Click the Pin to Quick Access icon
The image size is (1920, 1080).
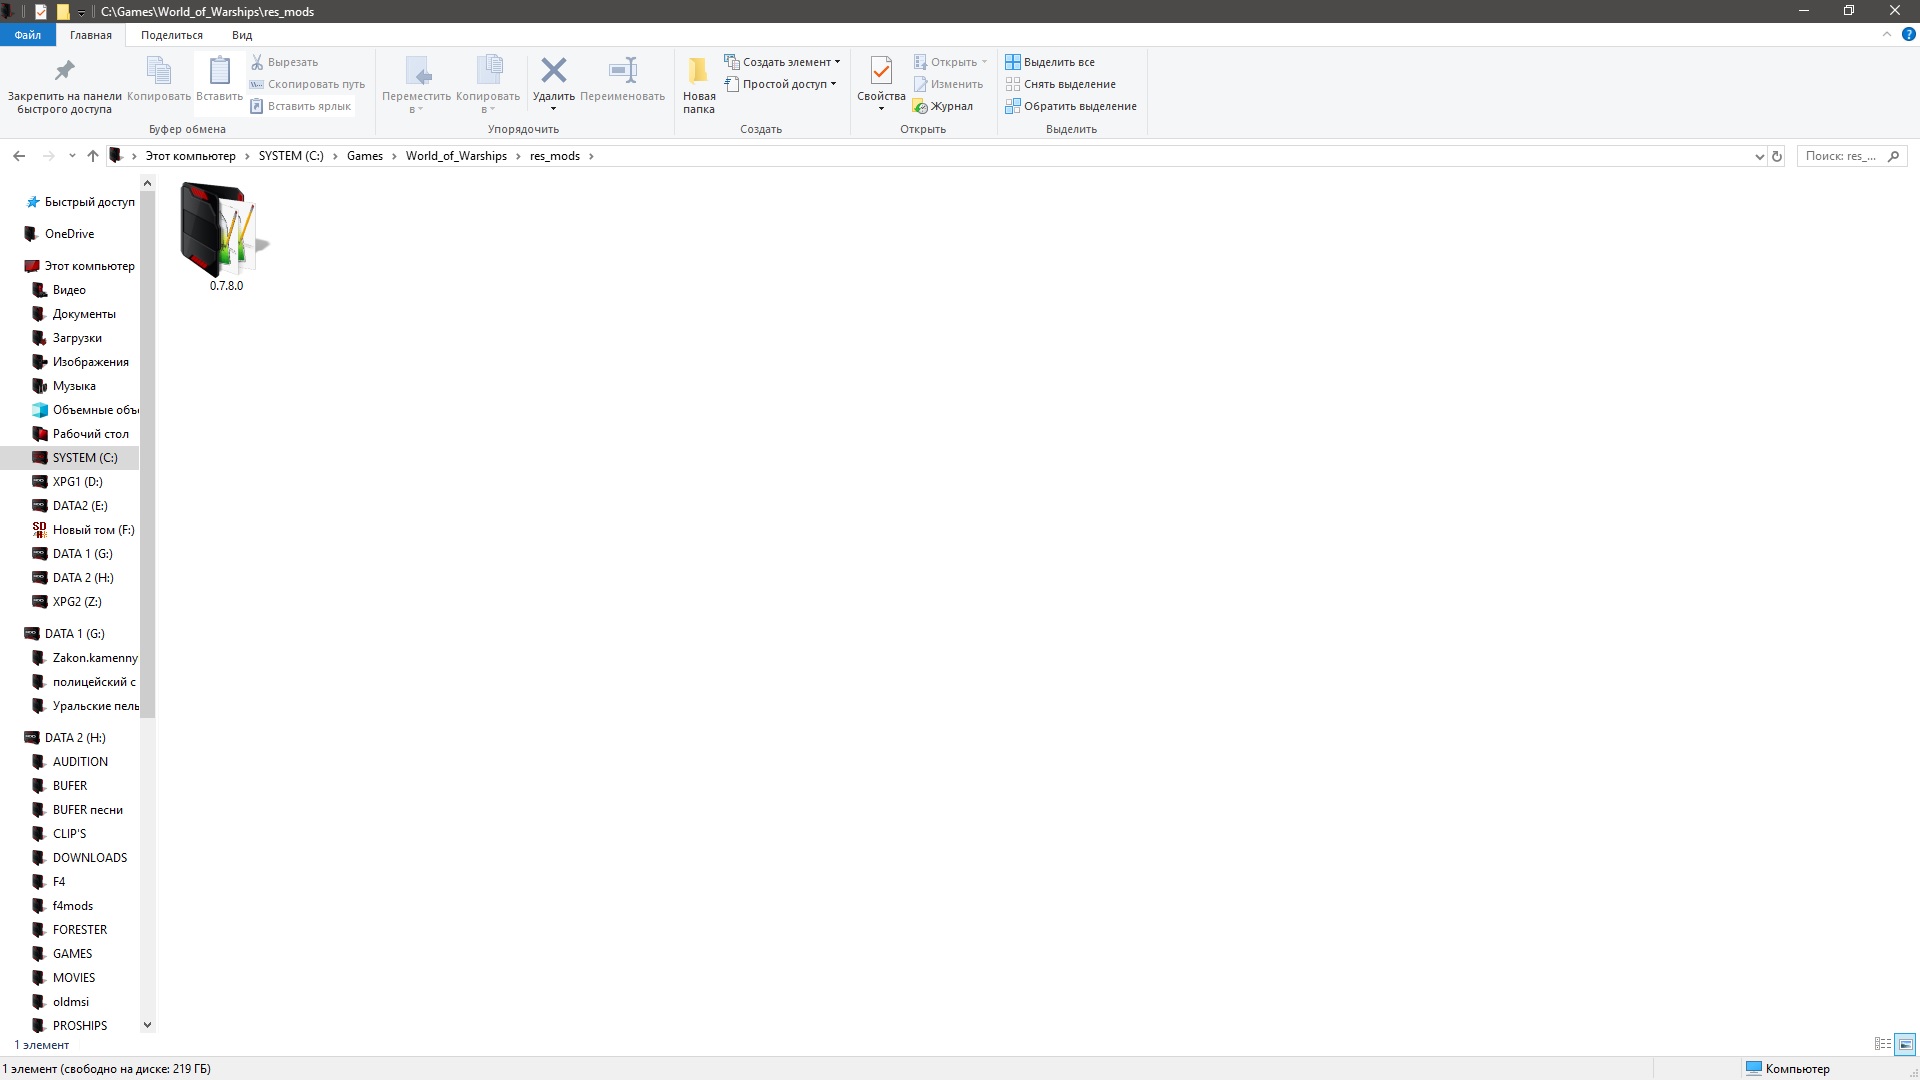(x=64, y=71)
